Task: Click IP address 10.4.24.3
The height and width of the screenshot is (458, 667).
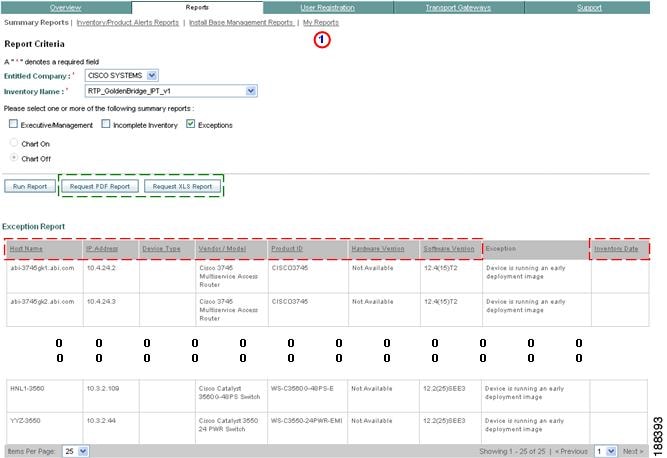Action: coord(101,302)
